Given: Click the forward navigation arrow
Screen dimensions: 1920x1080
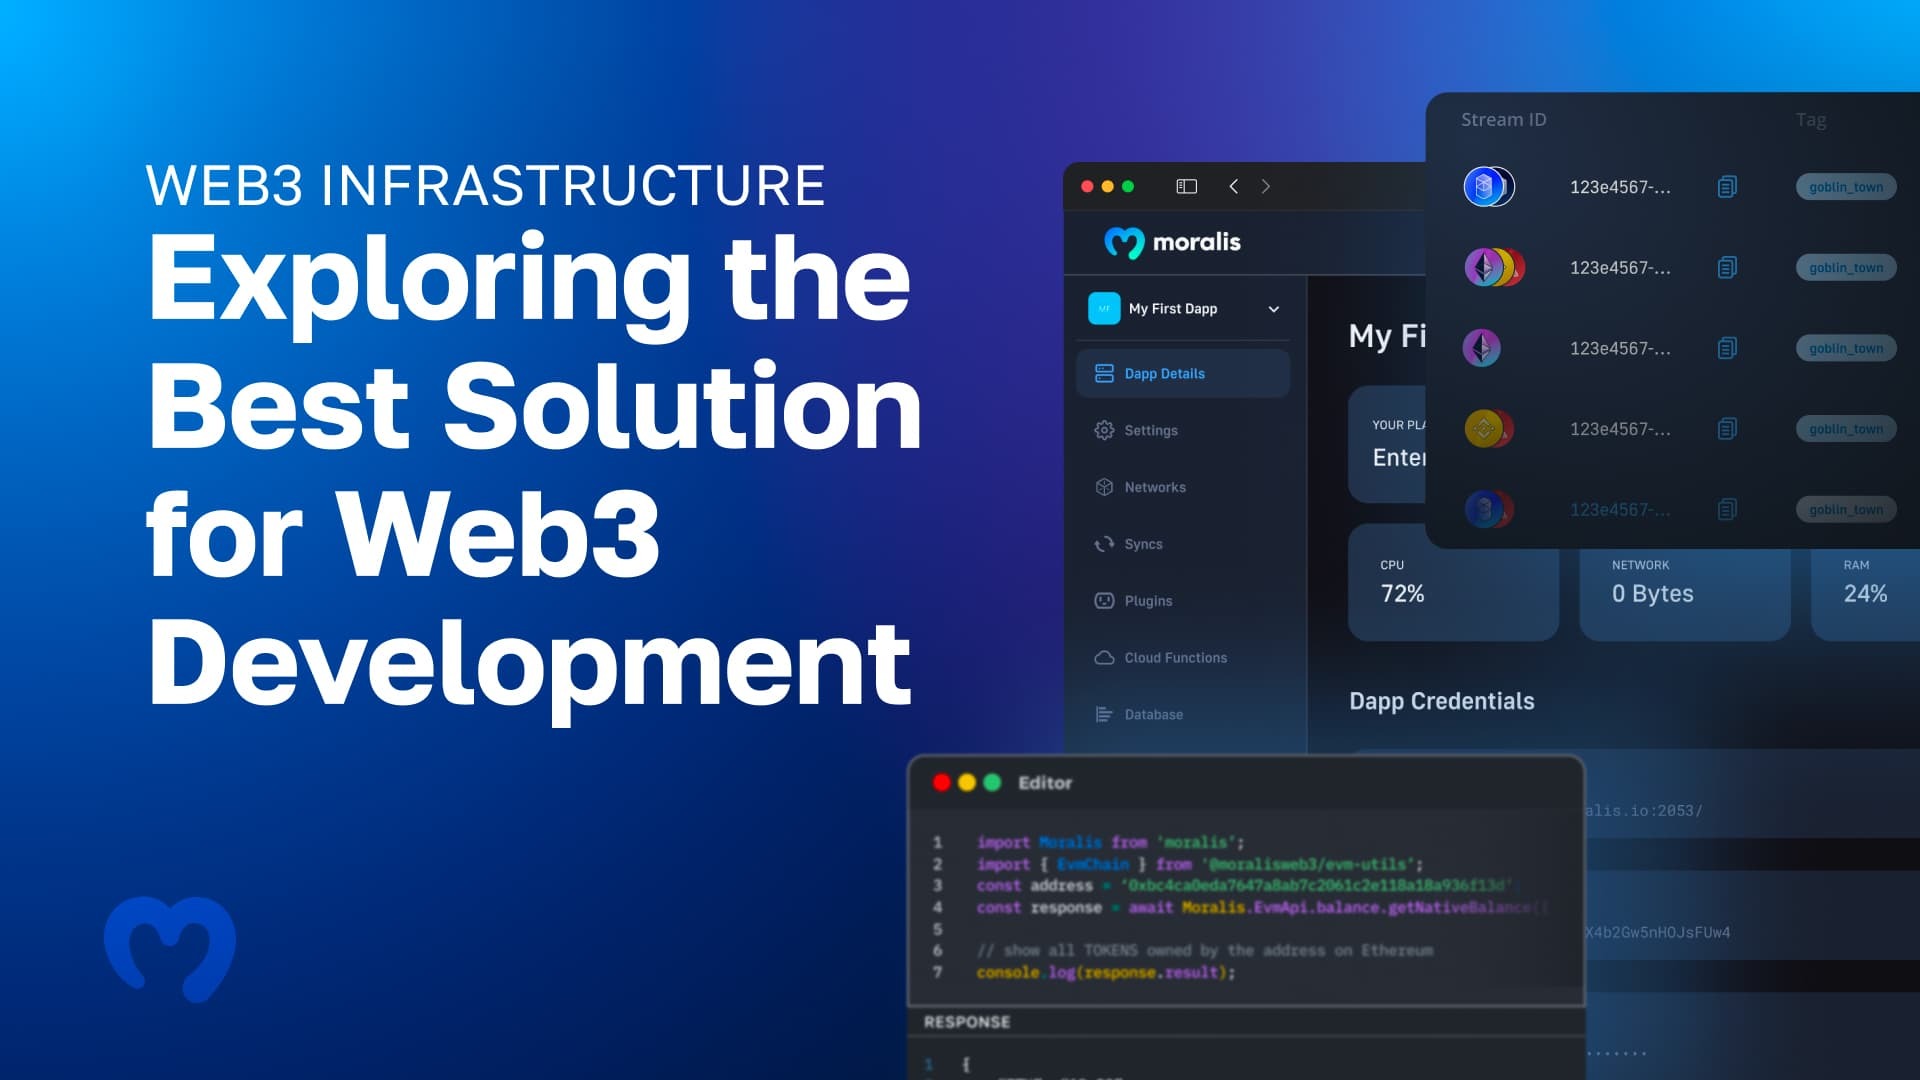Looking at the screenshot, I should (1265, 186).
